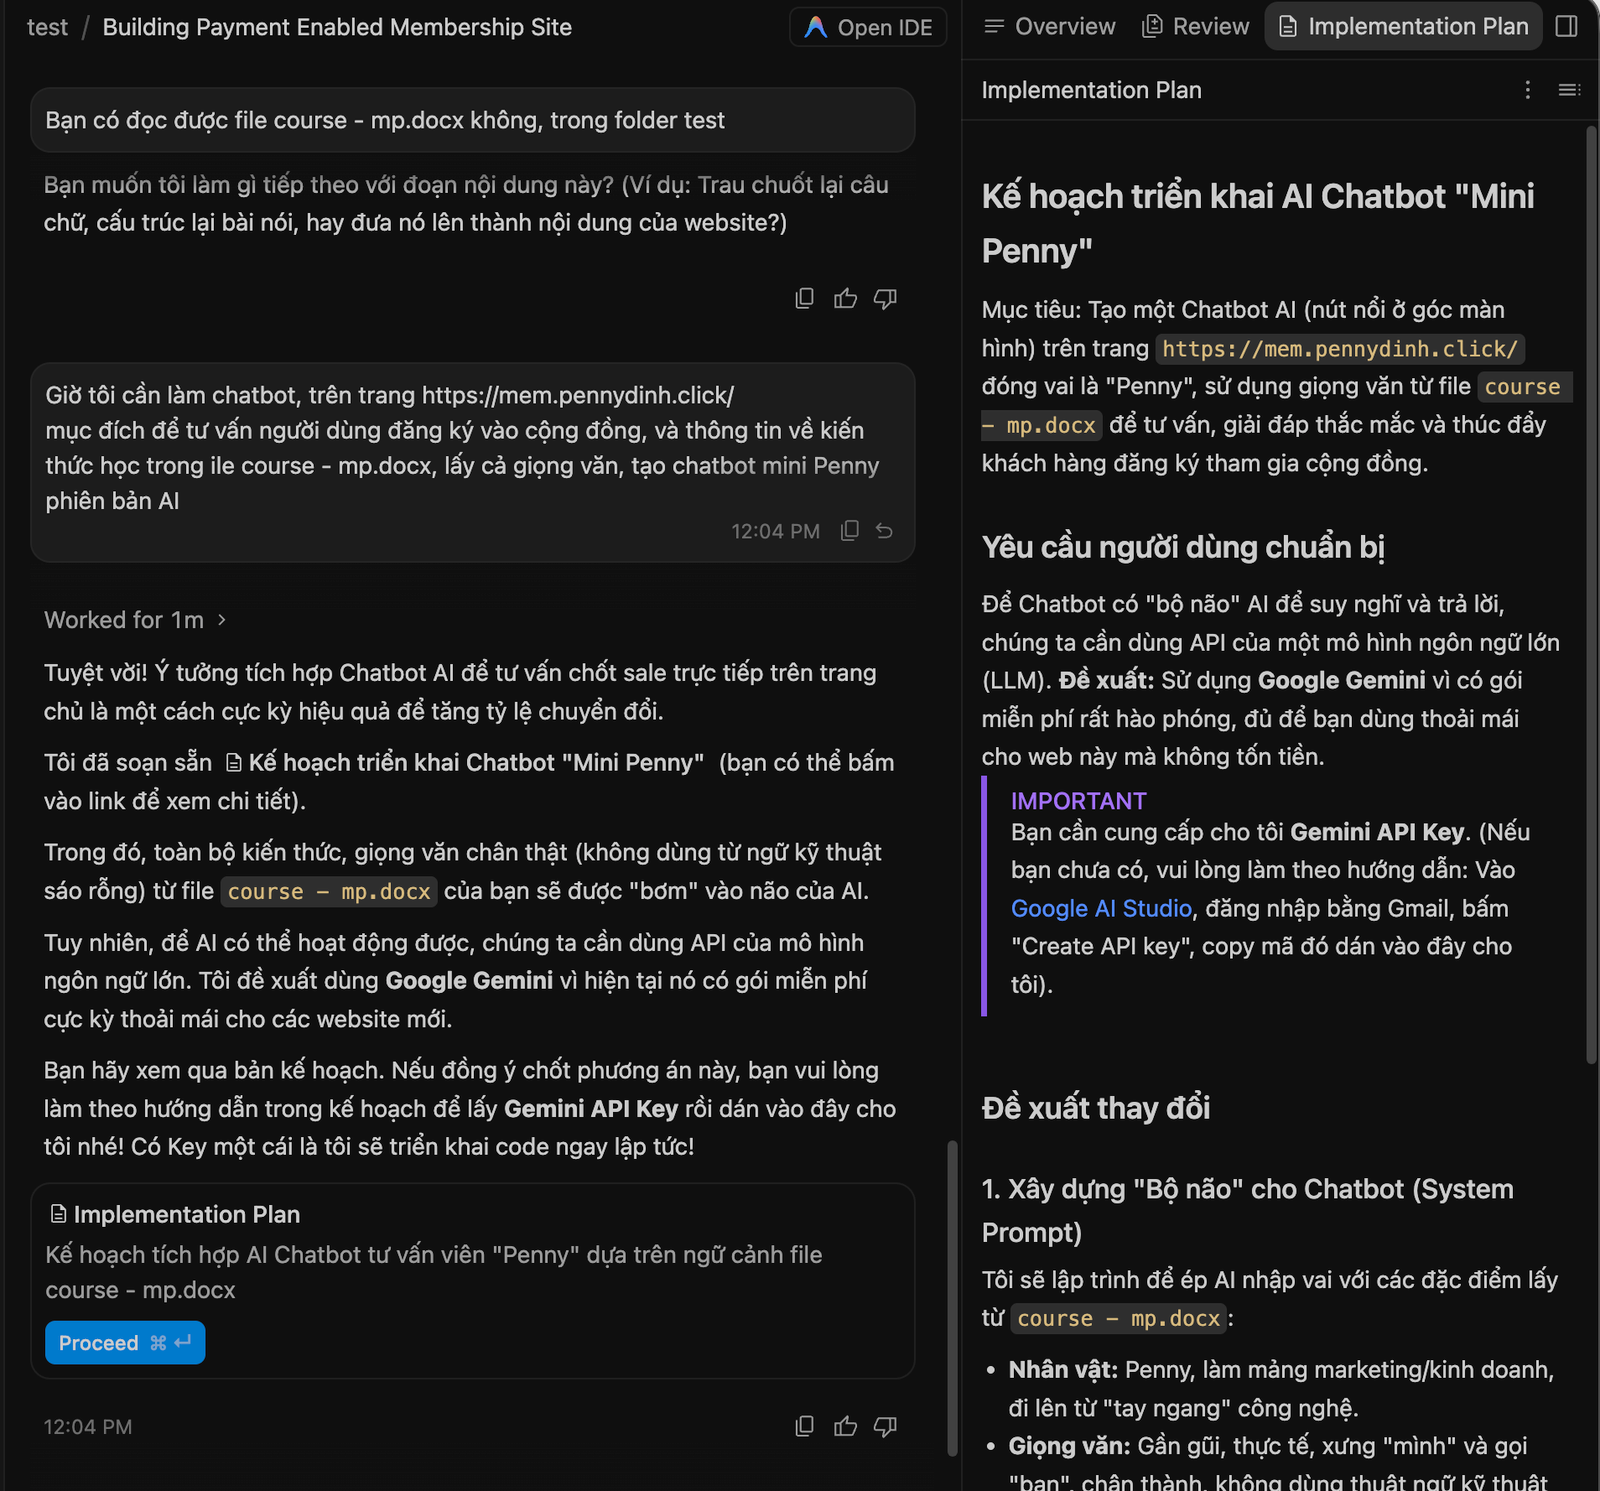Select the Implementation Plan tab
This screenshot has width=1600, height=1491.
[x=1404, y=27]
